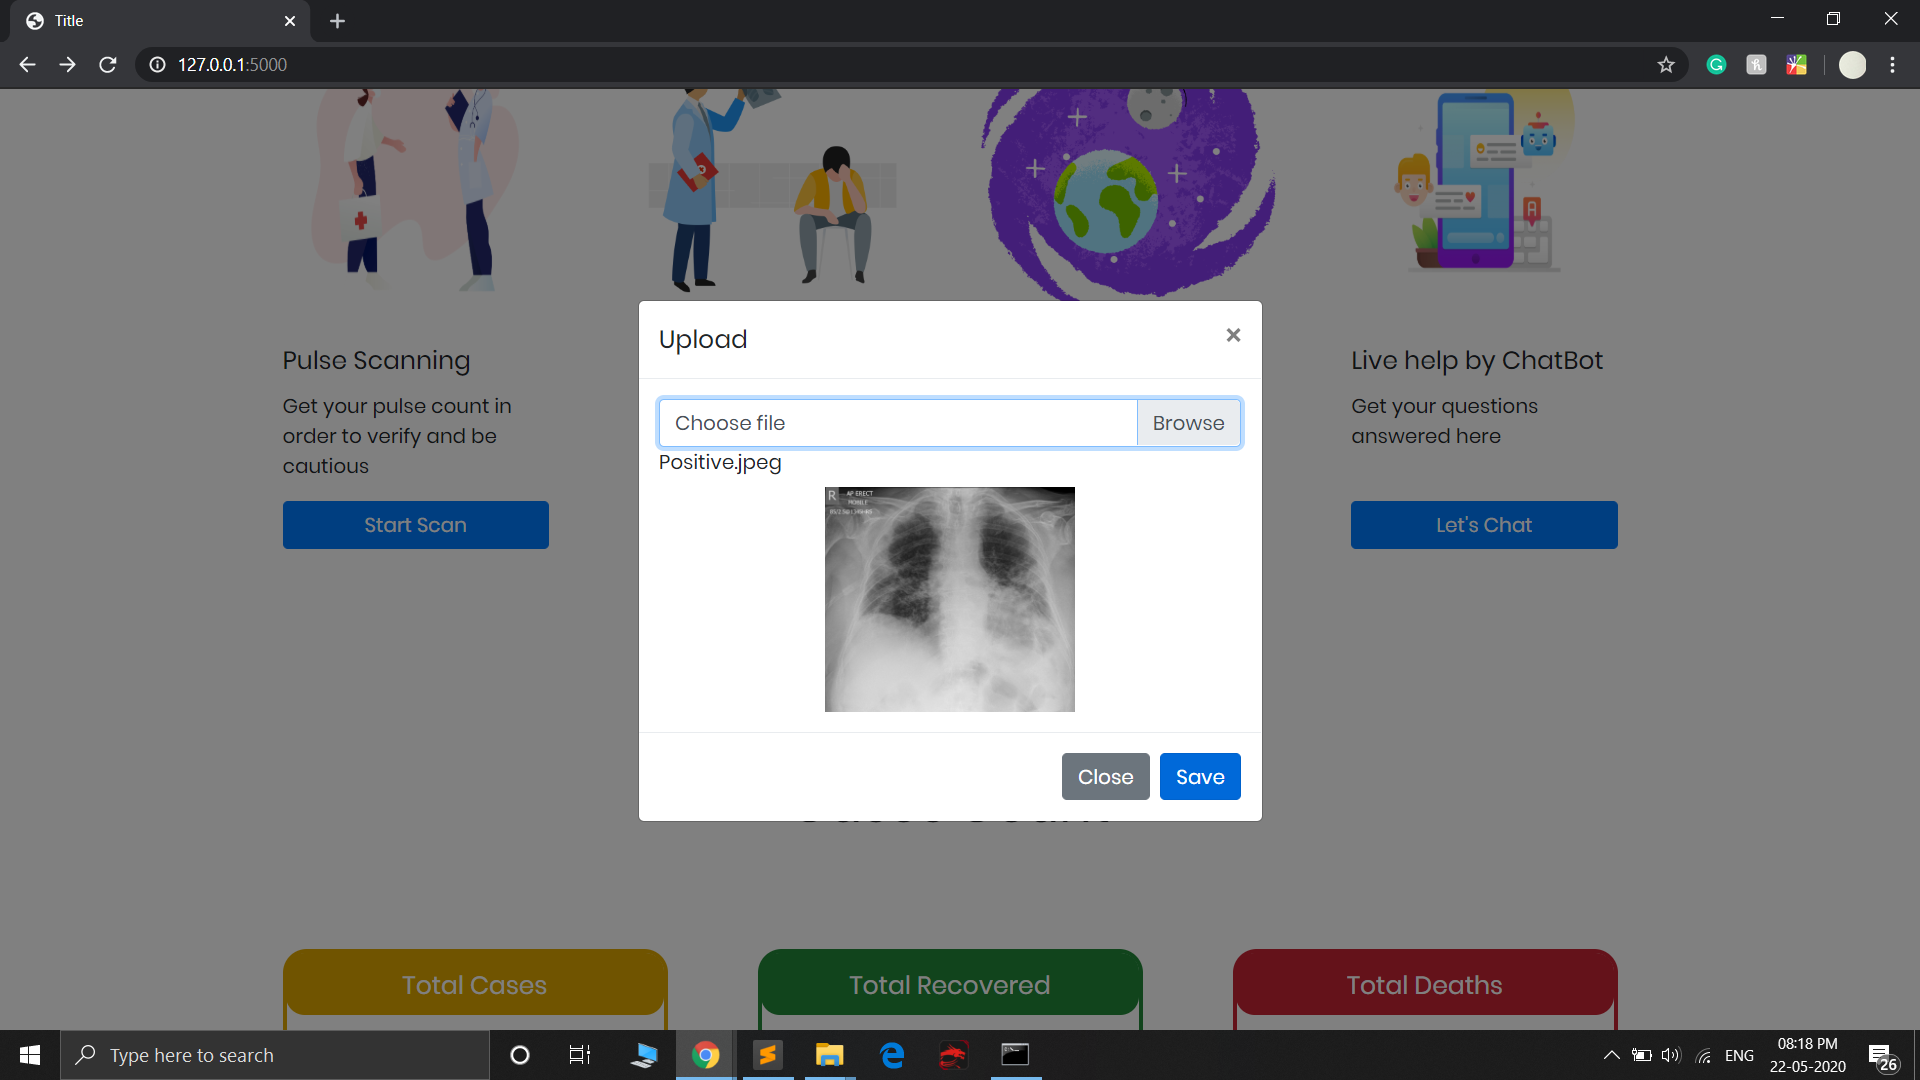Go back using browser back arrow
Screen dimensions: 1920x1080
27,65
